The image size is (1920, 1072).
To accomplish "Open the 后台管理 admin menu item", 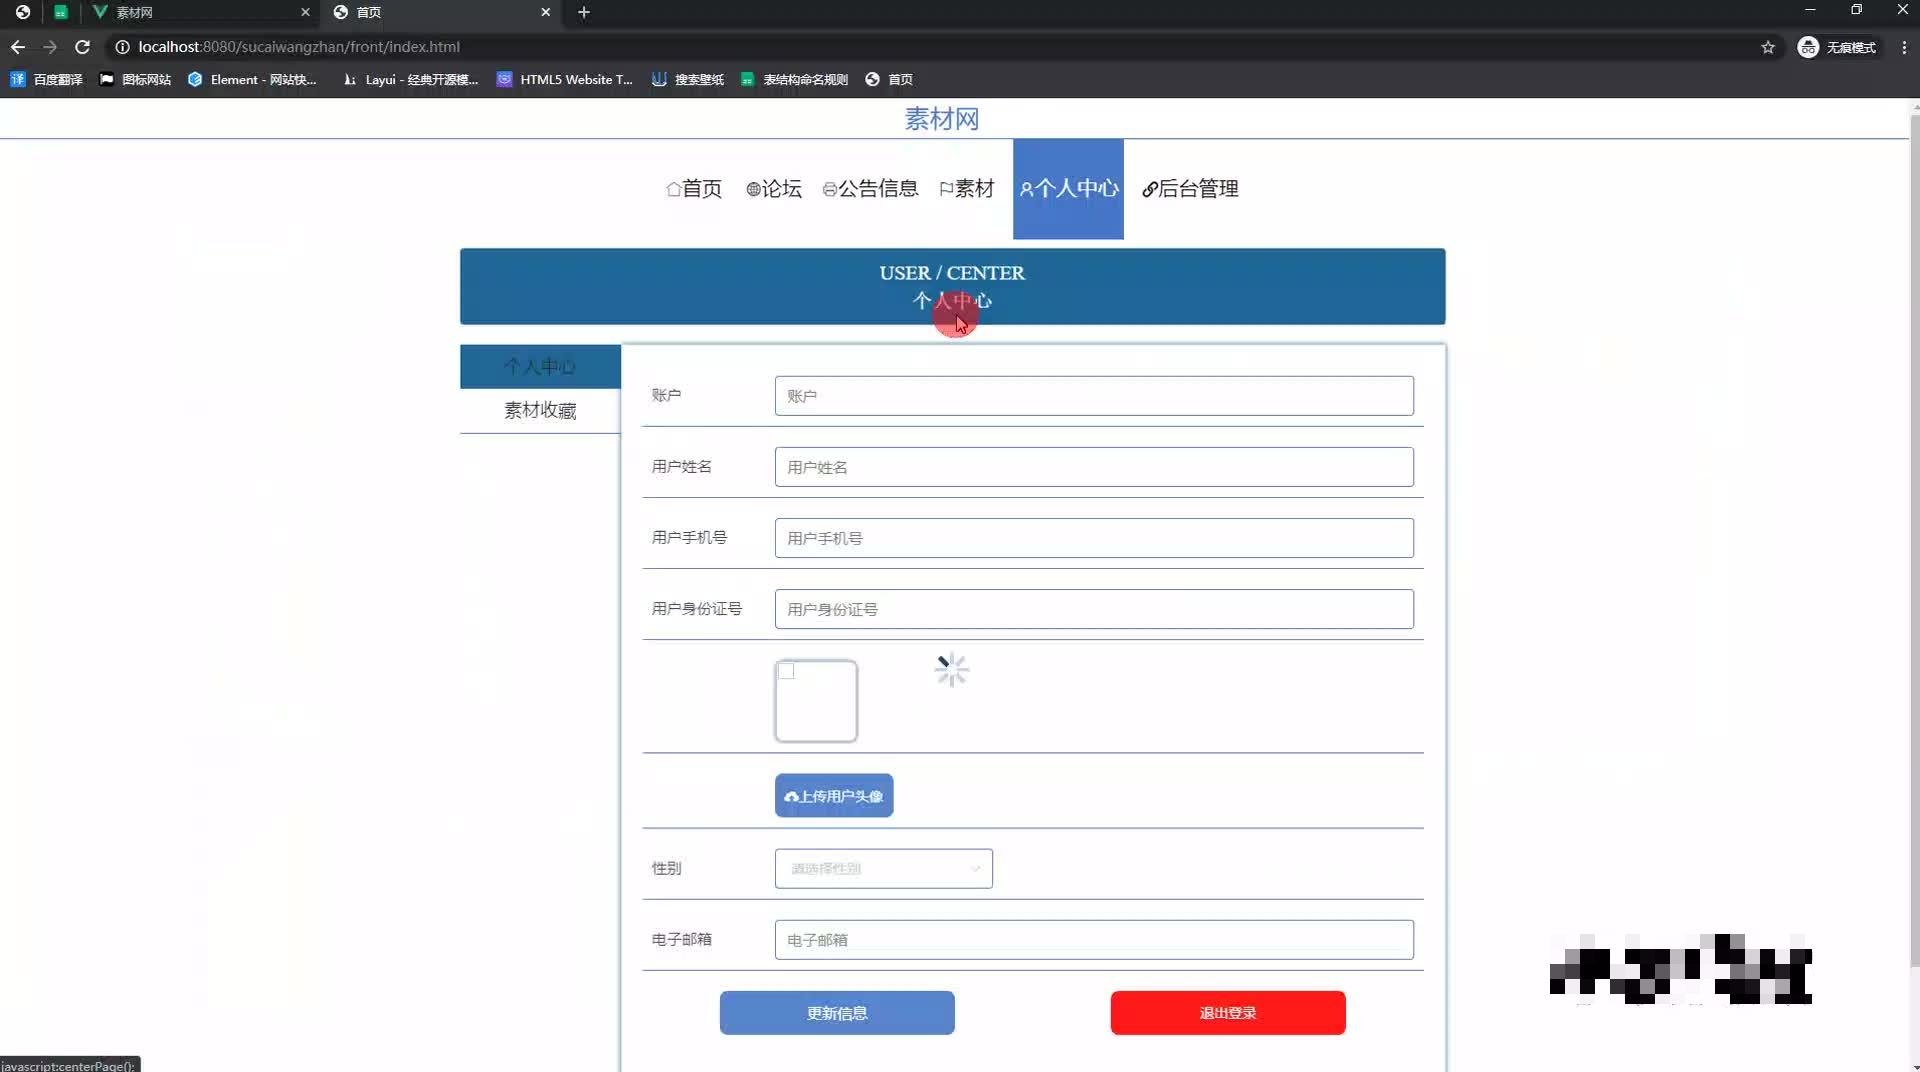I will click(1196, 189).
